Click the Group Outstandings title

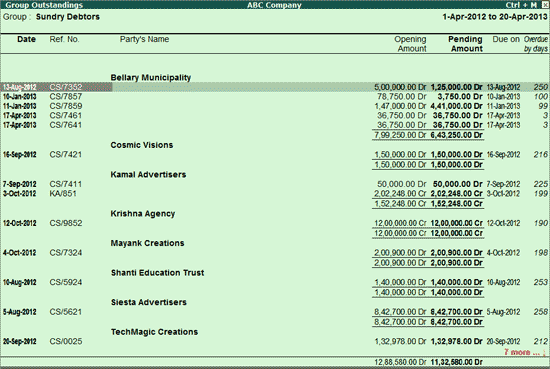click(44, 5)
